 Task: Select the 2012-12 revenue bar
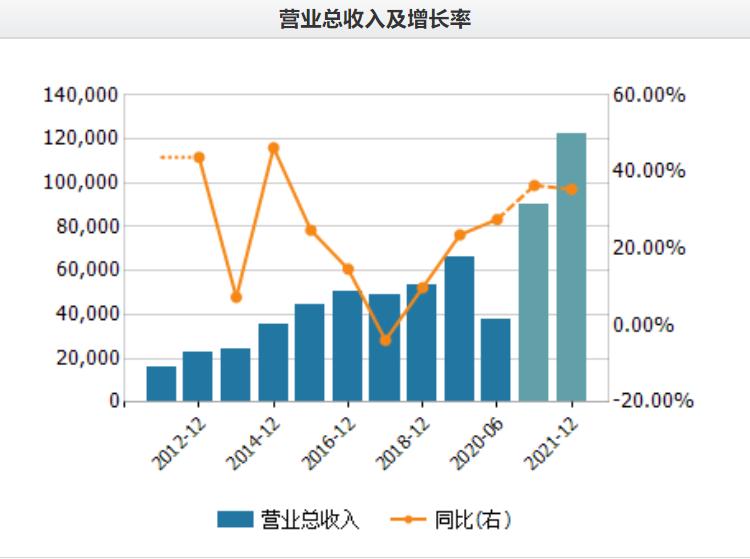point(198,376)
